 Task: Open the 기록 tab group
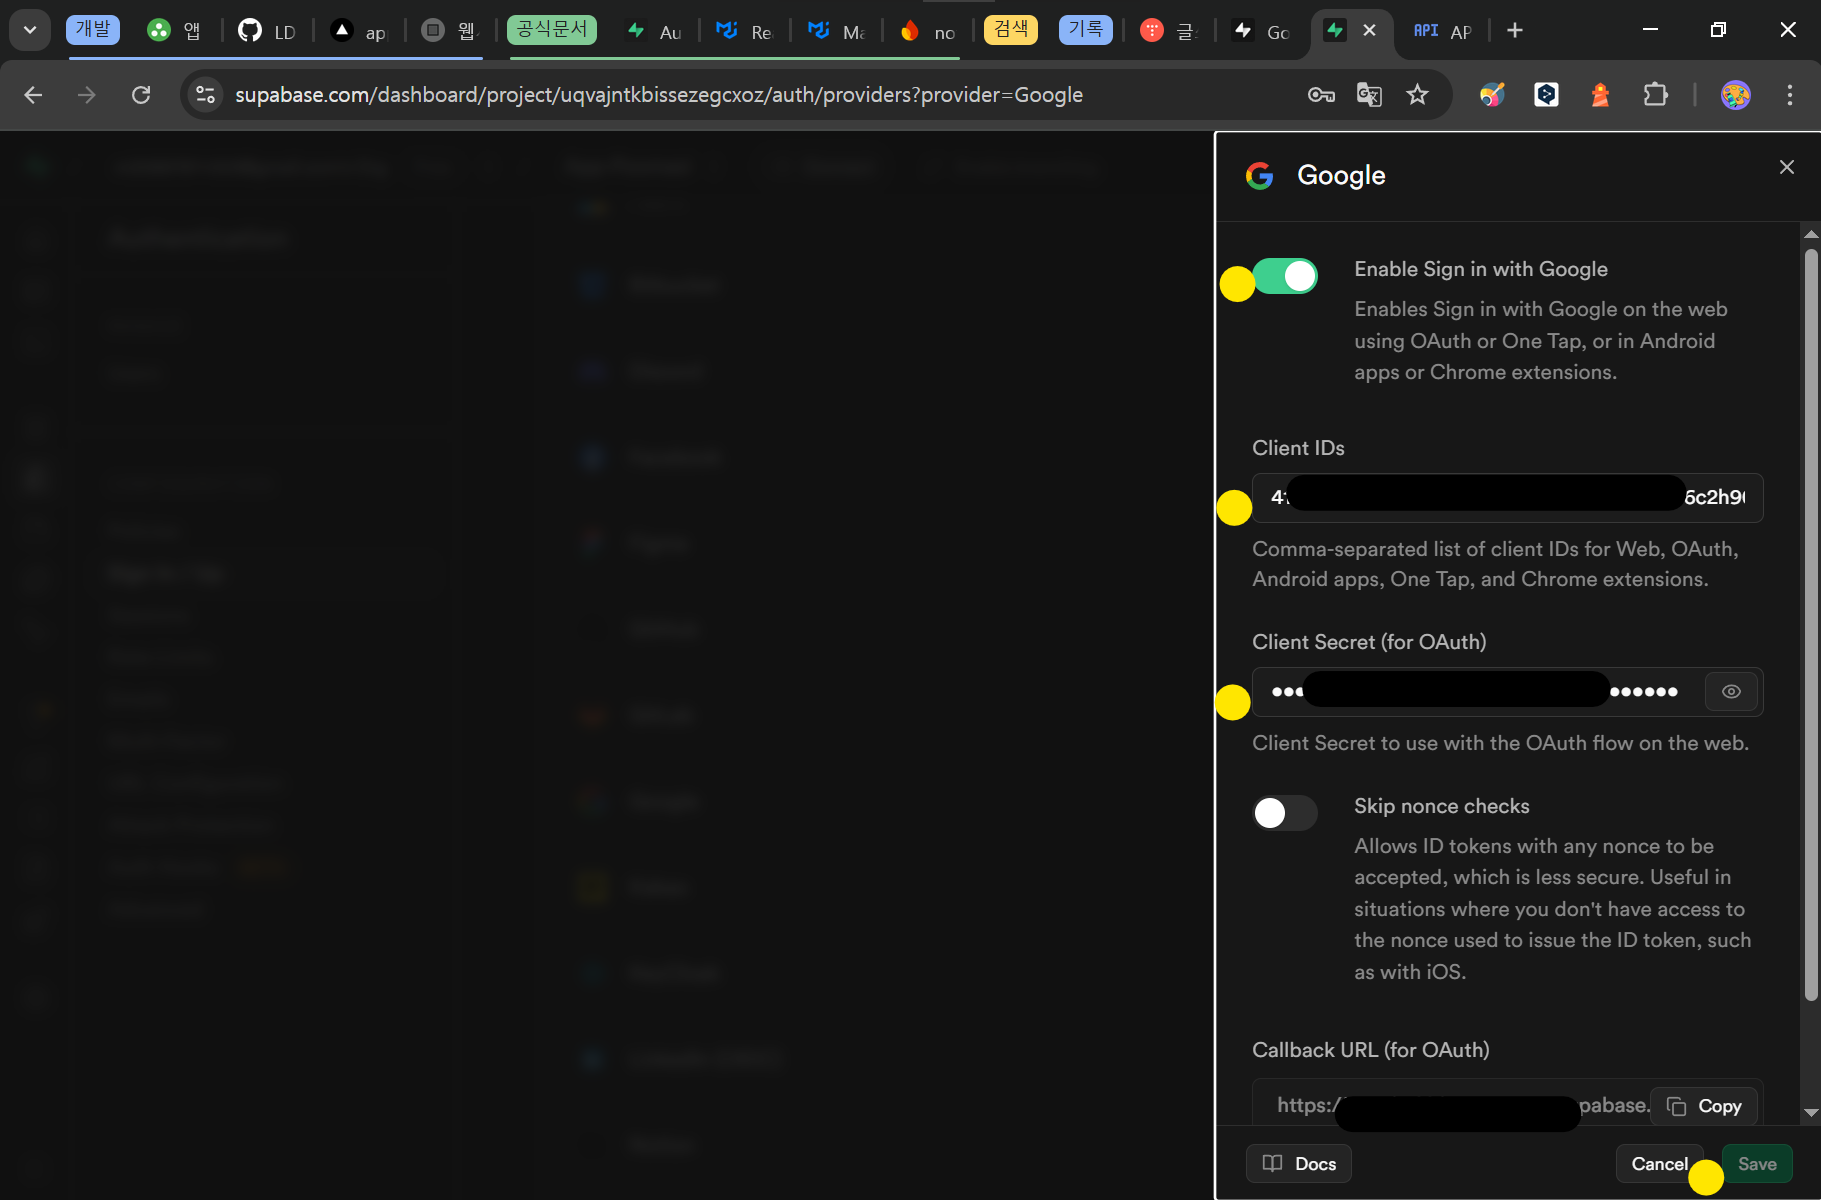[x=1086, y=29]
